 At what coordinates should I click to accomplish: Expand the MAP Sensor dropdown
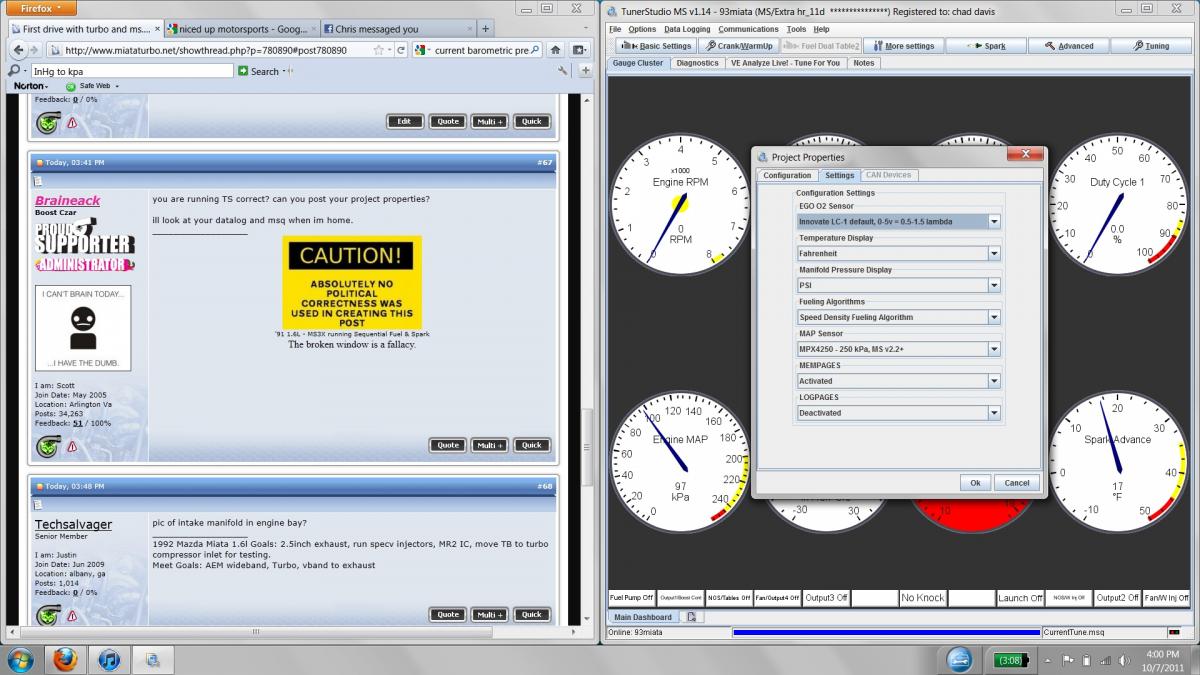pyautogui.click(x=993, y=349)
